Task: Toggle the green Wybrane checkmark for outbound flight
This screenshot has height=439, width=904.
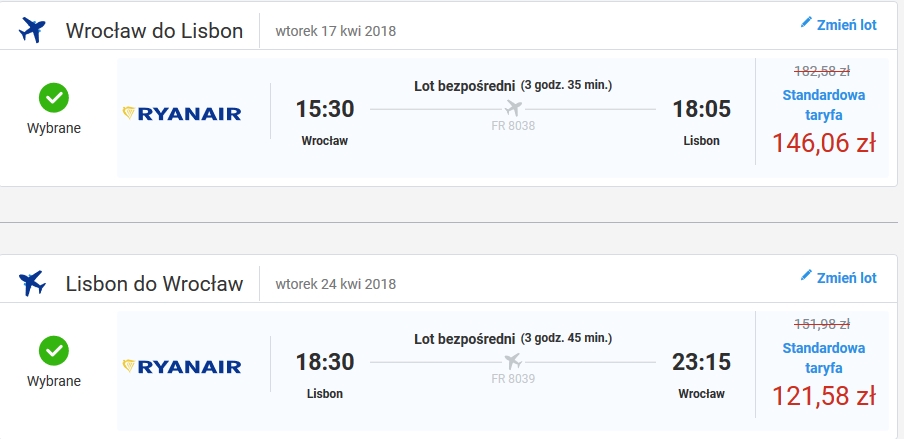Action: tap(54, 97)
